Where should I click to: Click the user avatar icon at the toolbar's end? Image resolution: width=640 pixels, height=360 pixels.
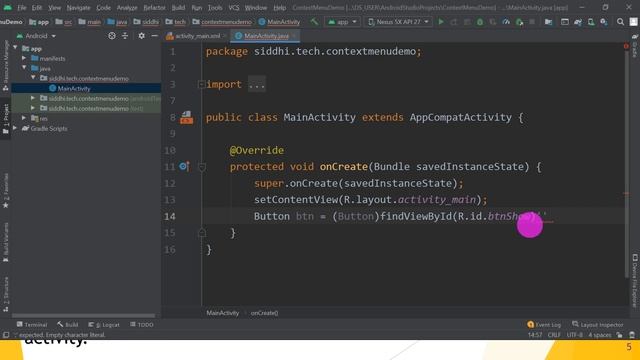coord(633,22)
